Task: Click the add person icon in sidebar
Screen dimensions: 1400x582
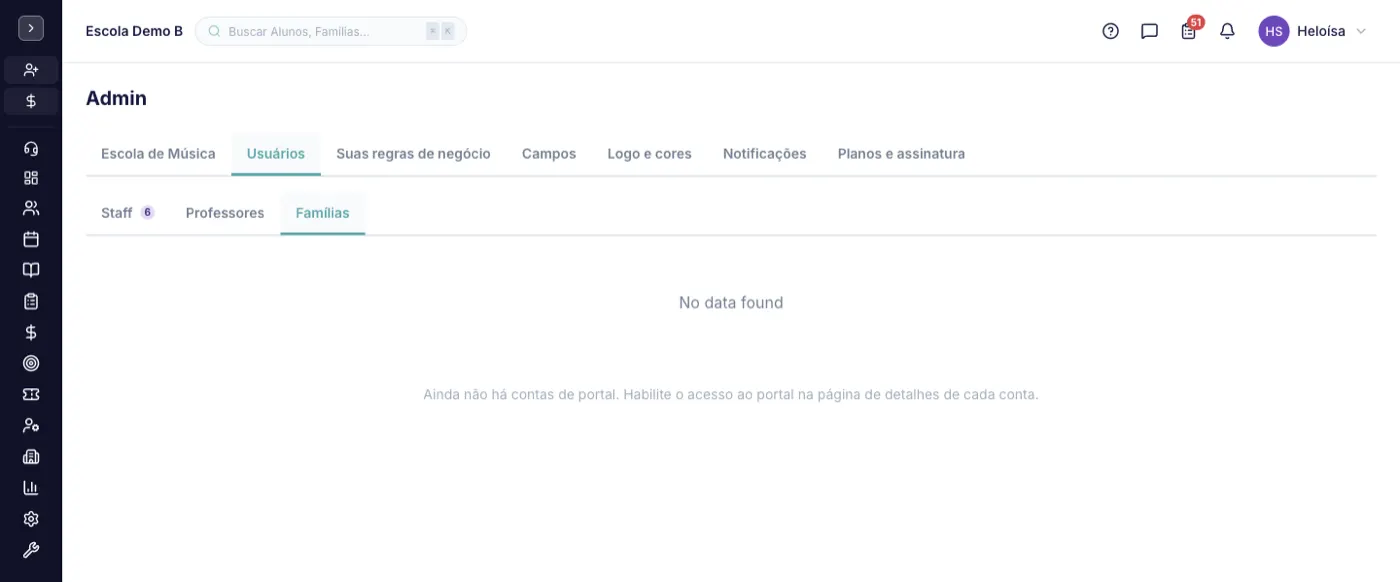Action: coord(31,70)
